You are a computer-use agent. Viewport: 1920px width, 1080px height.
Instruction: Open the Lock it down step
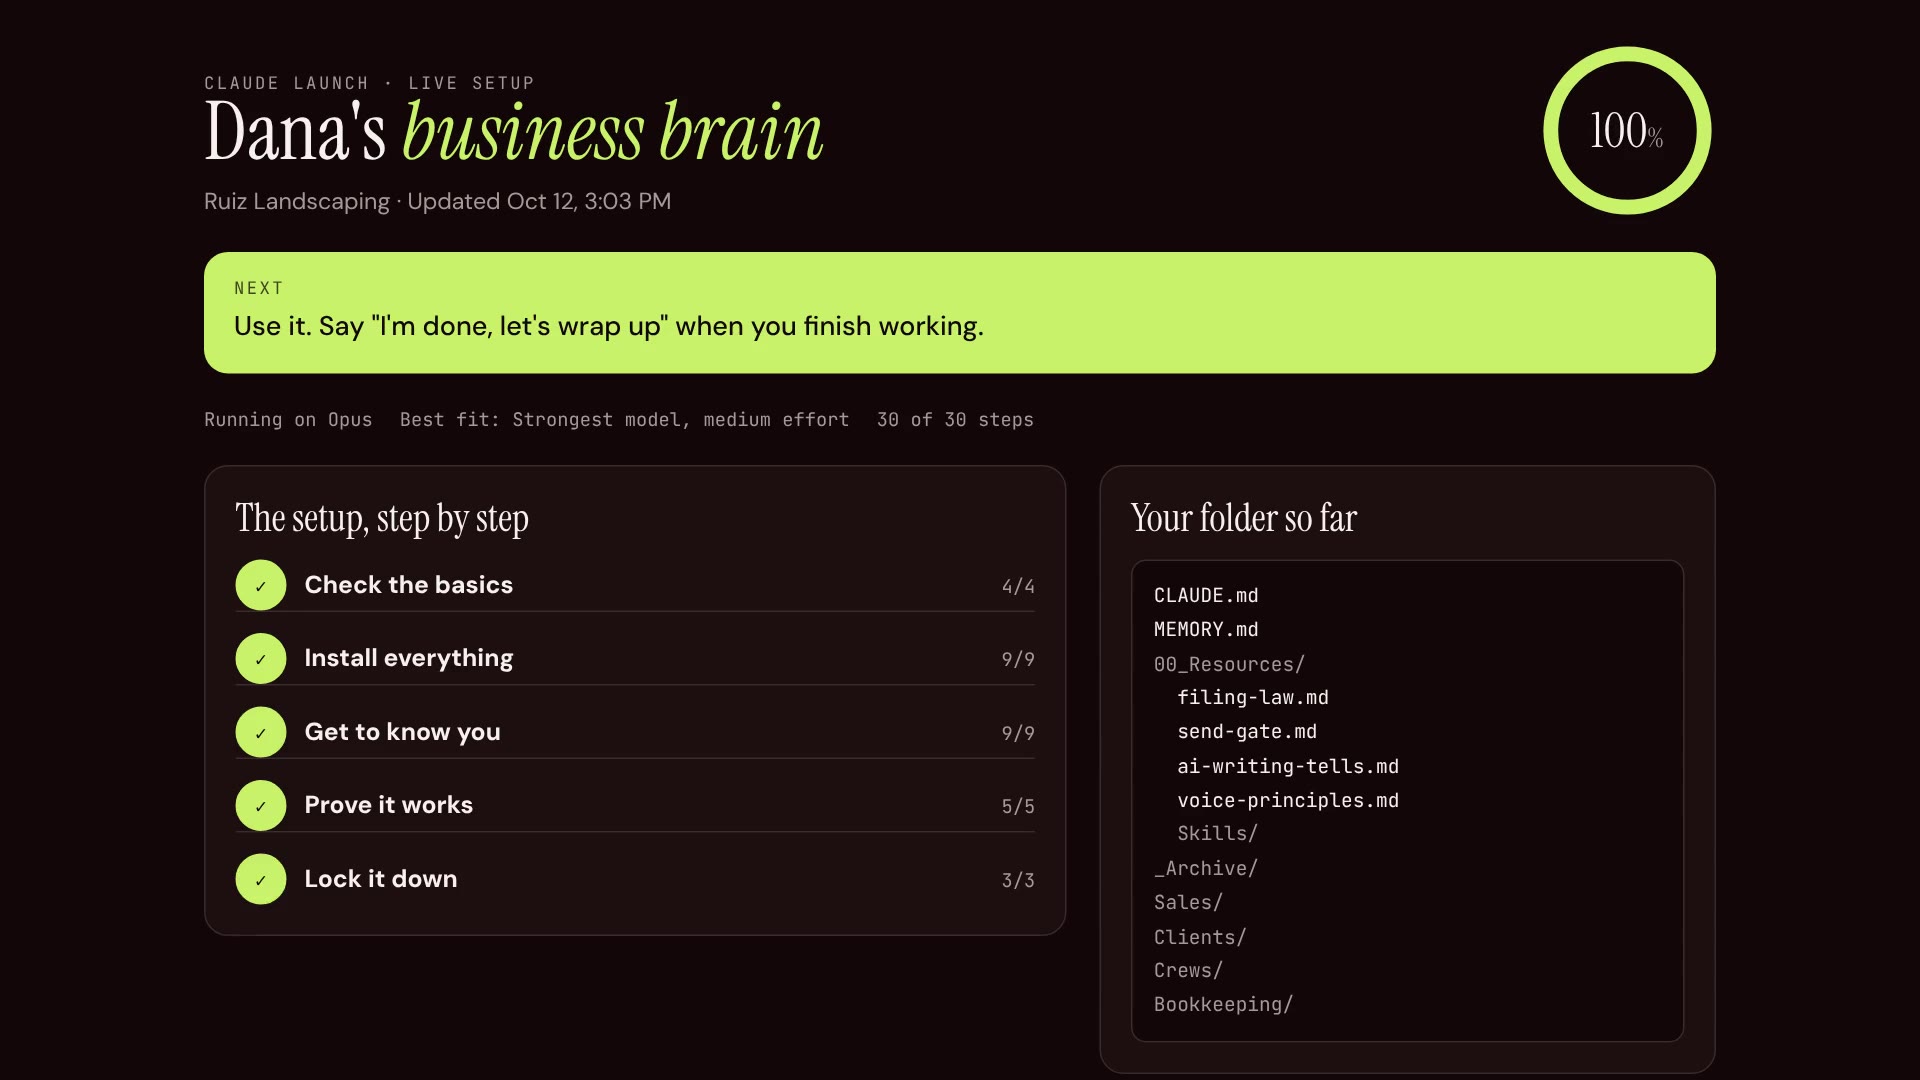click(x=635, y=879)
